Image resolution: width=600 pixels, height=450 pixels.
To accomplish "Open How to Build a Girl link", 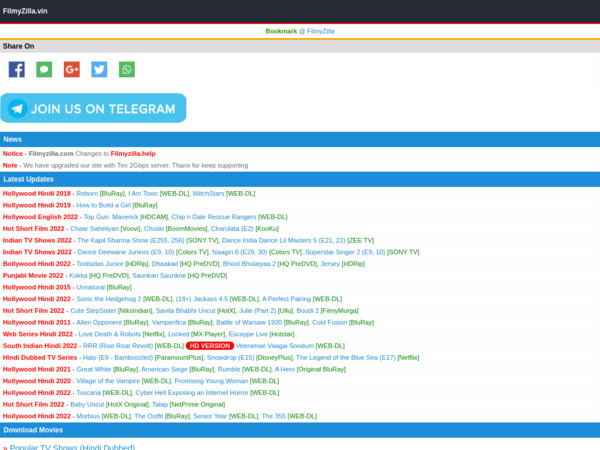I will pyautogui.click(x=103, y=205).
